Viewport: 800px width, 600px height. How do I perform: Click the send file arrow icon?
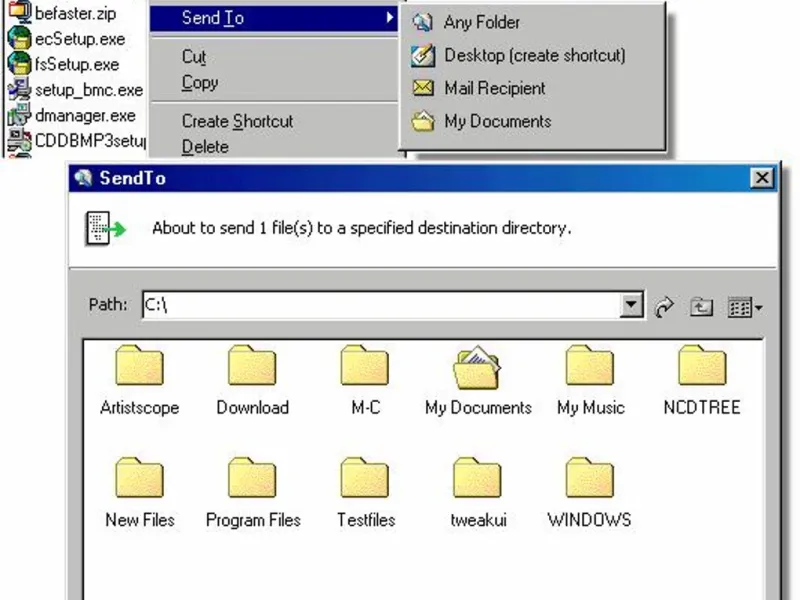105,228
